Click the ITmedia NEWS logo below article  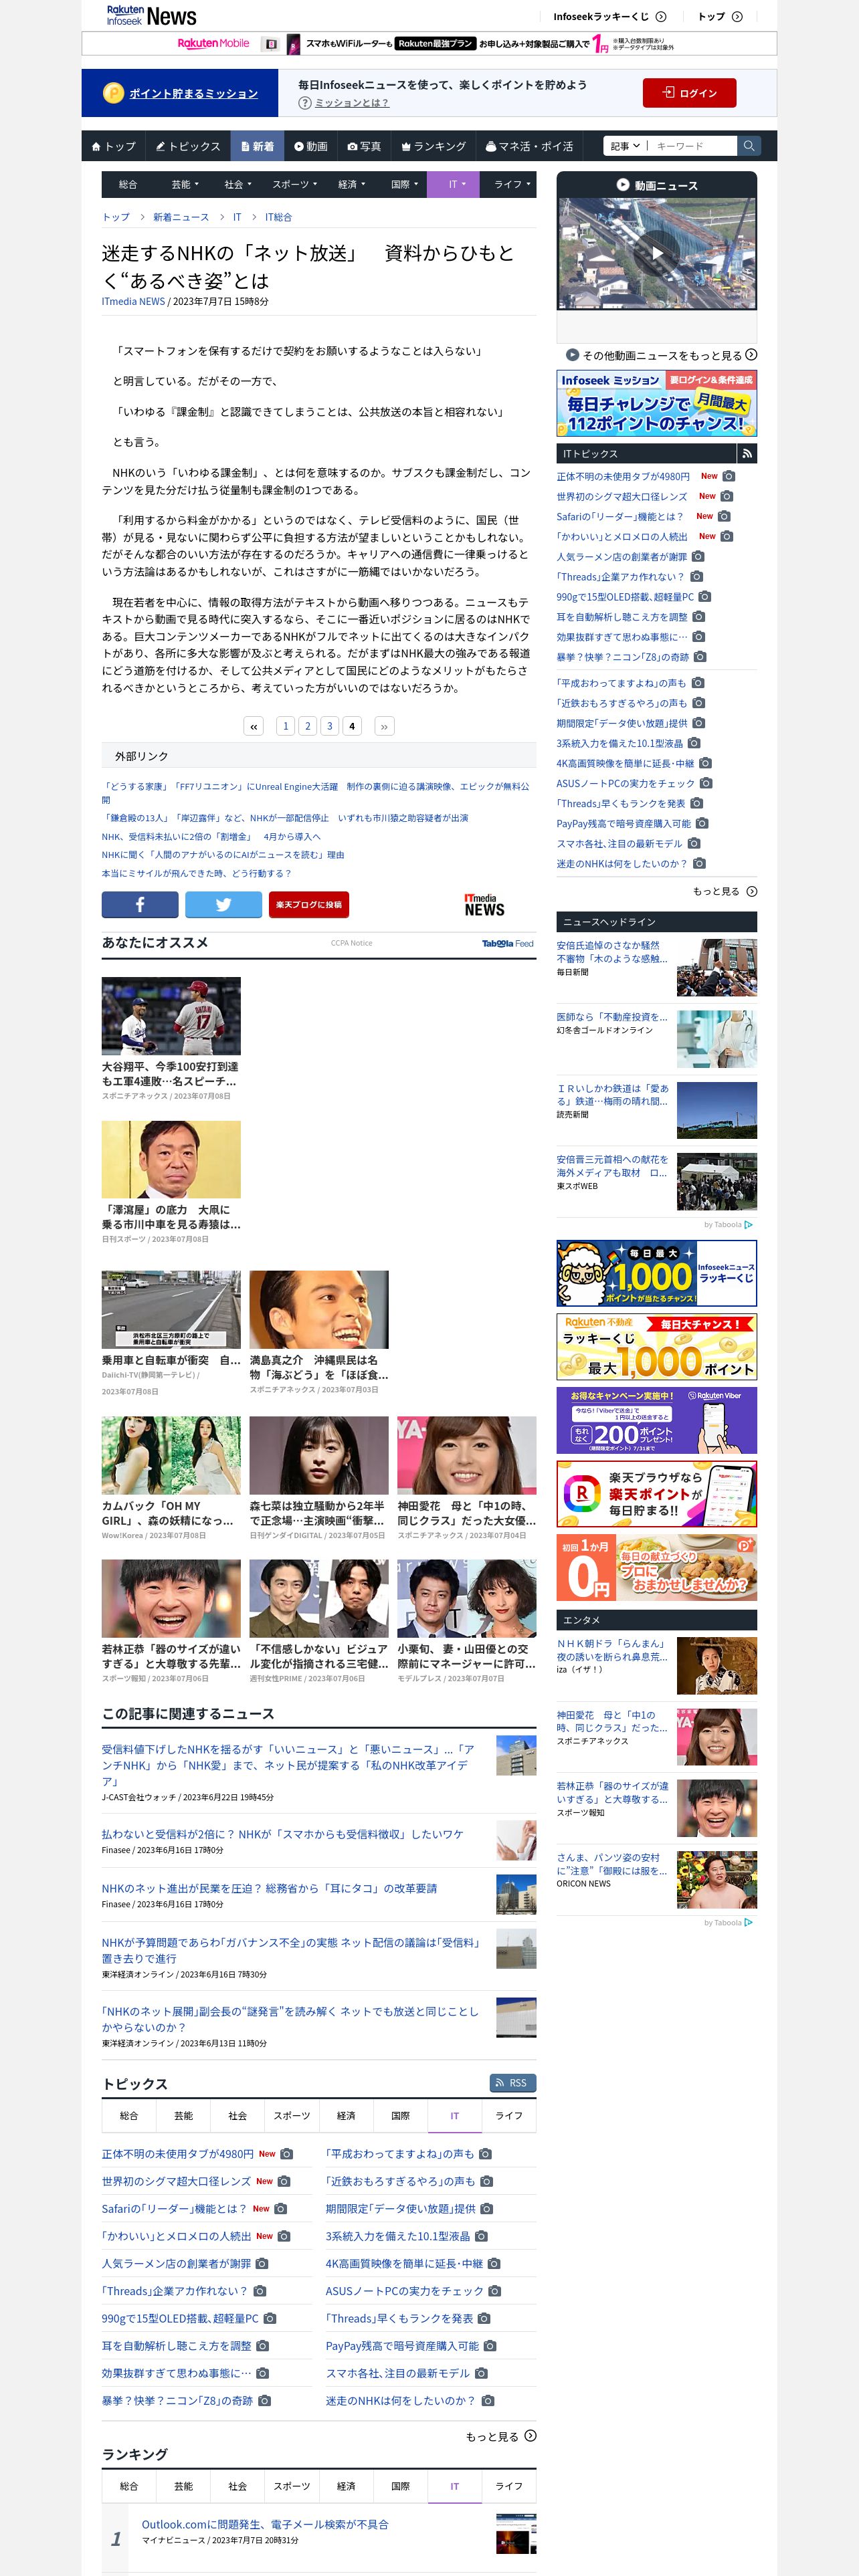click(484, 904)
